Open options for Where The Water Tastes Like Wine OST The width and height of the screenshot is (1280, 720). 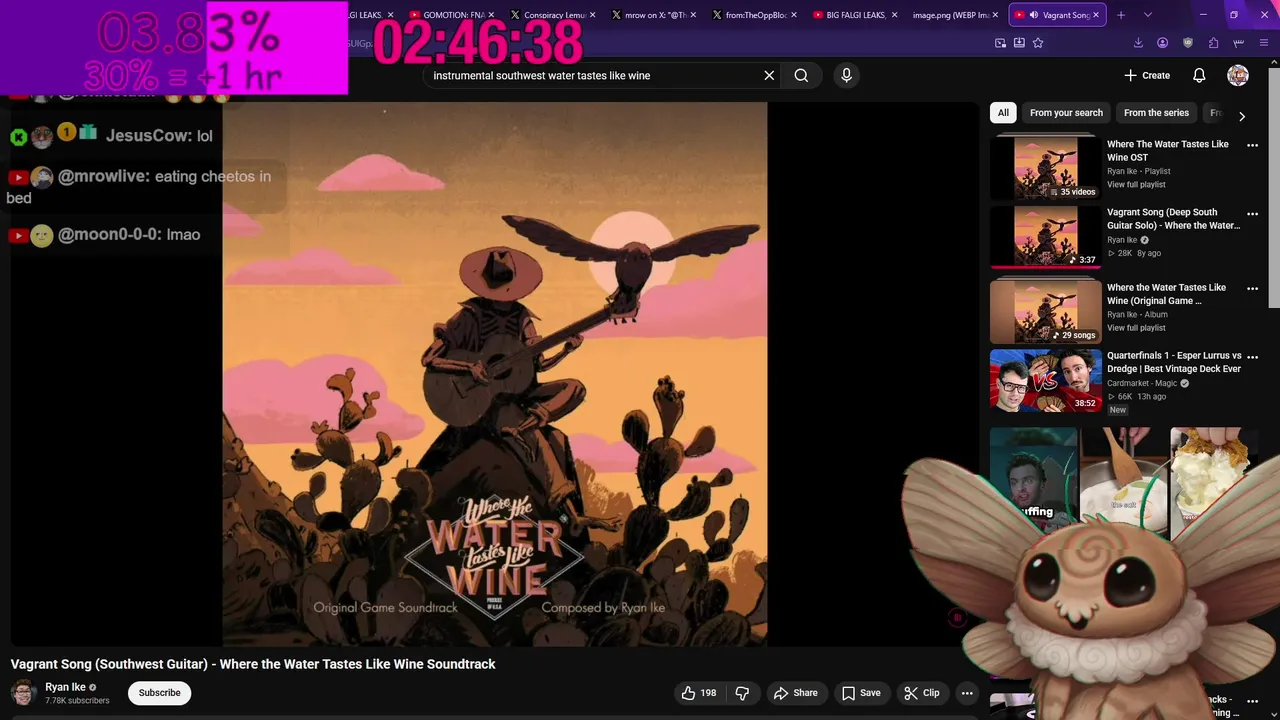(x=1252, y=145)
